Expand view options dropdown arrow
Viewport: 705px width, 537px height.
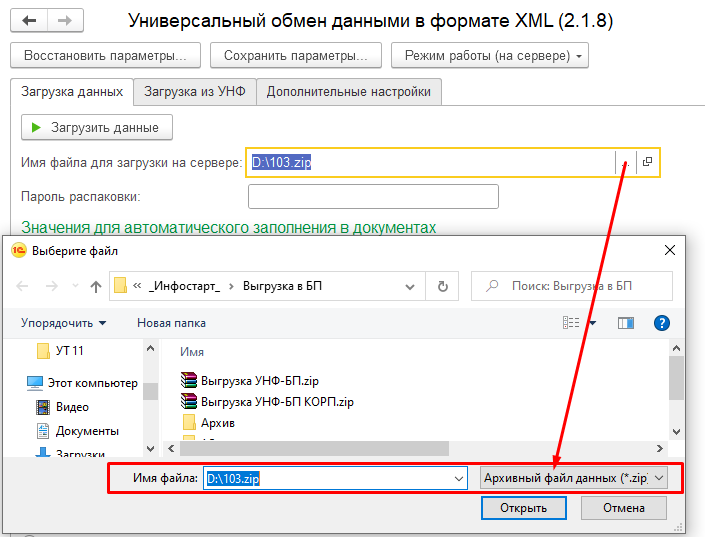[593, 323]
